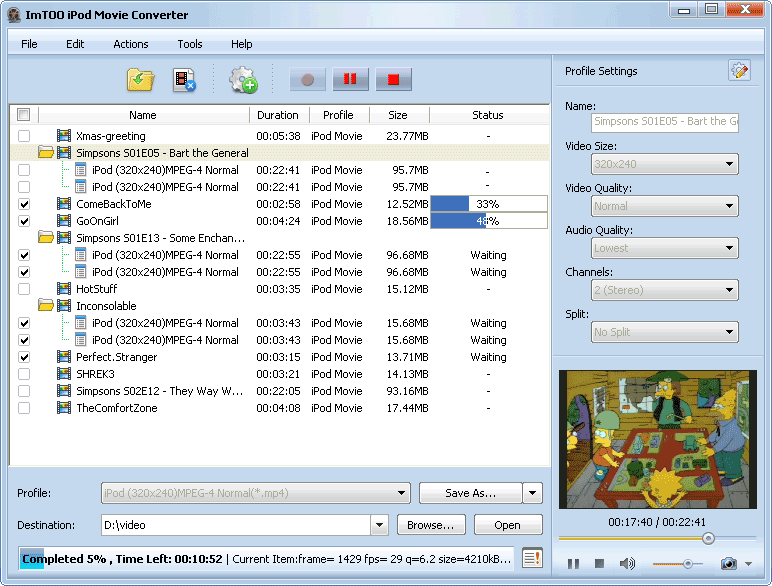Click the add profile gear icon

pyautogui.click(x=243, y=80)
